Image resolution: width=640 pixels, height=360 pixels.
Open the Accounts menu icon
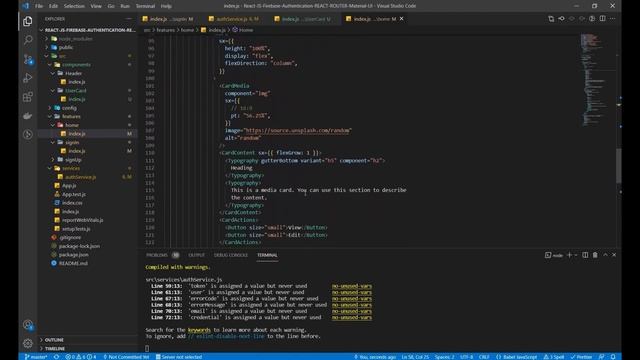(x=28, y=325)
